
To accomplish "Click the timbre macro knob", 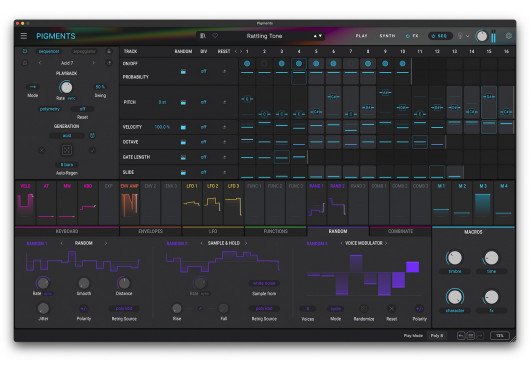I will click(454, 258).
